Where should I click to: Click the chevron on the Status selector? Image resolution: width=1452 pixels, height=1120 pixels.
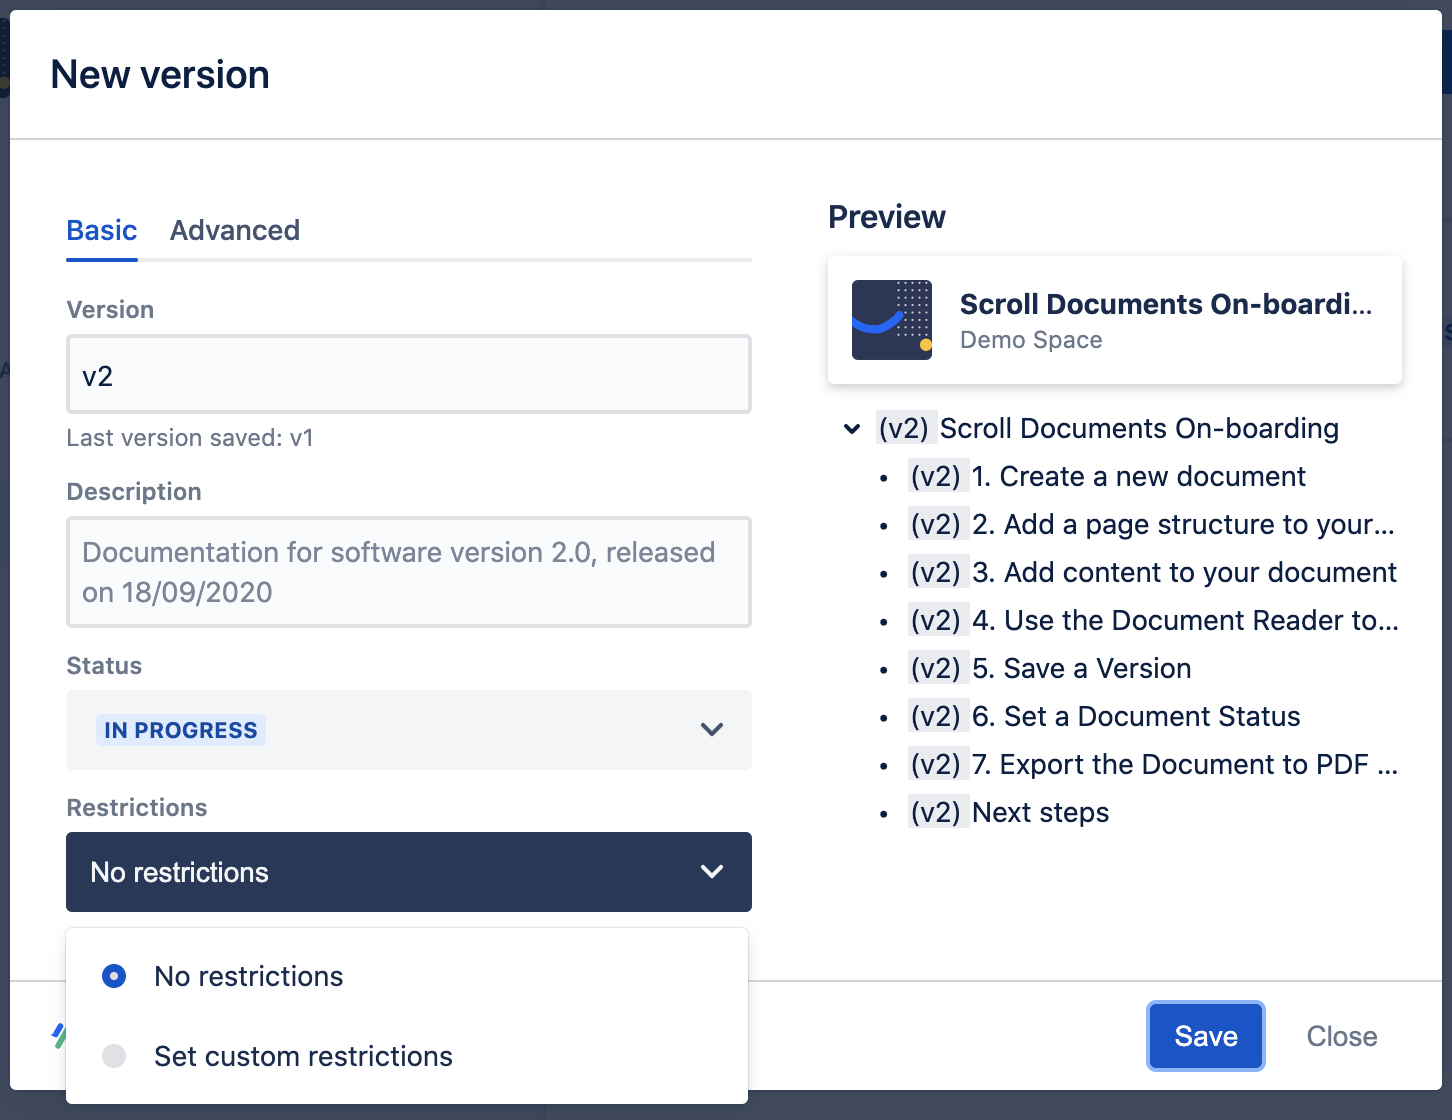click(x=712, y=730)
